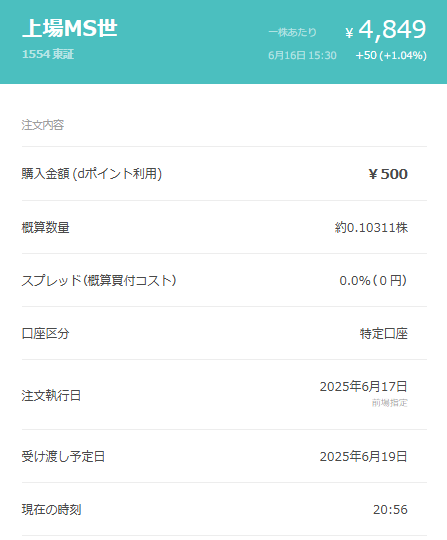Click the スプレッド(概算買付コスト) label
447x540 pixels.
coord(99,281)
